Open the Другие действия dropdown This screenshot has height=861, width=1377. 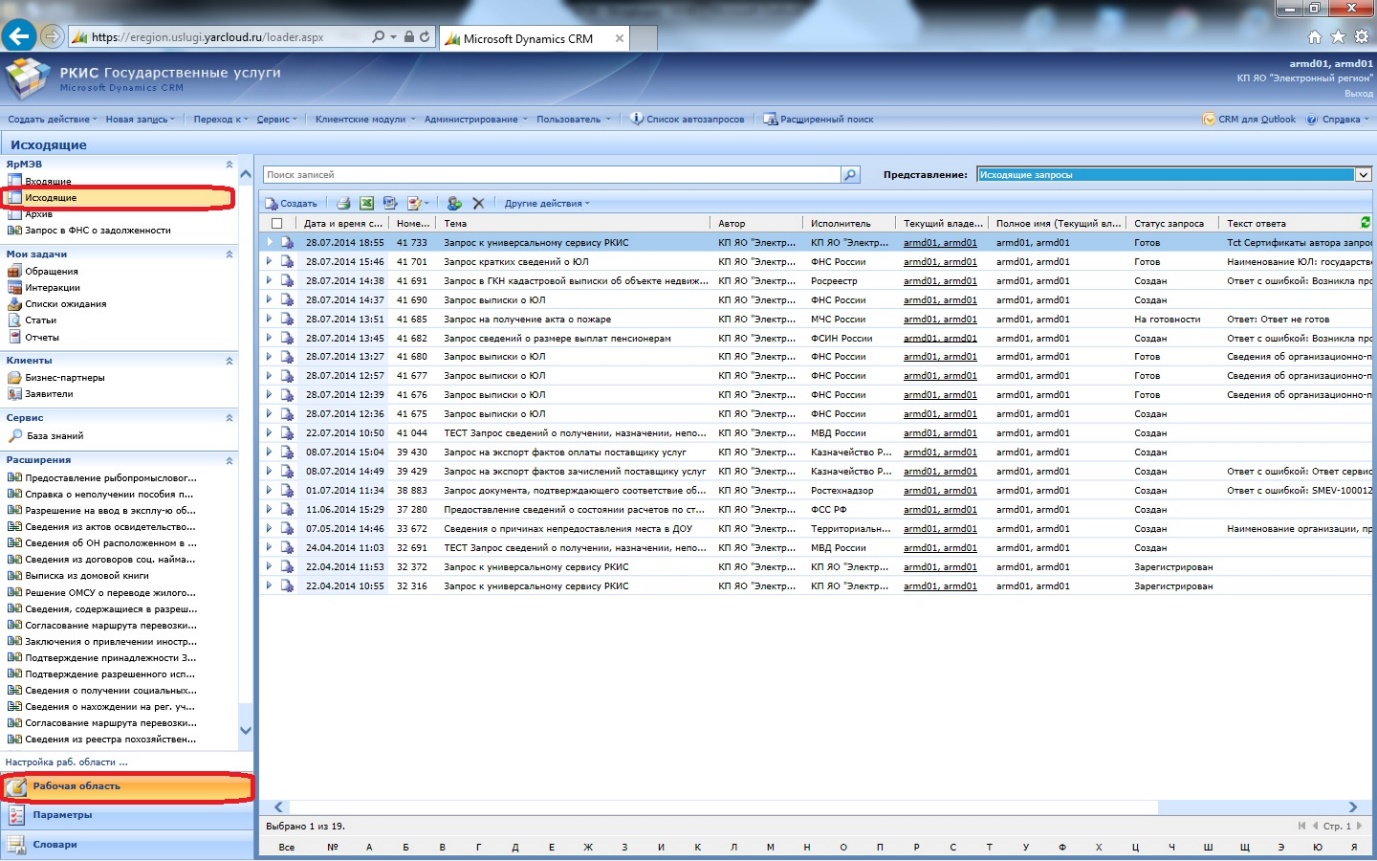547,203
